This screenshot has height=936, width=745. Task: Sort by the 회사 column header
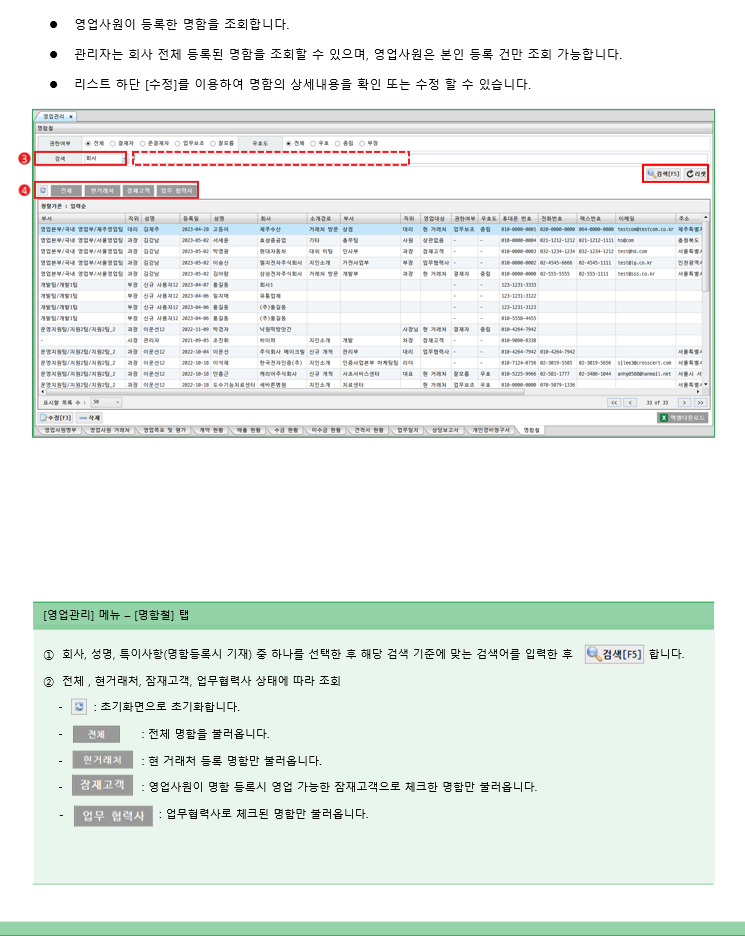pyautogui.click(x=282, y=218)
